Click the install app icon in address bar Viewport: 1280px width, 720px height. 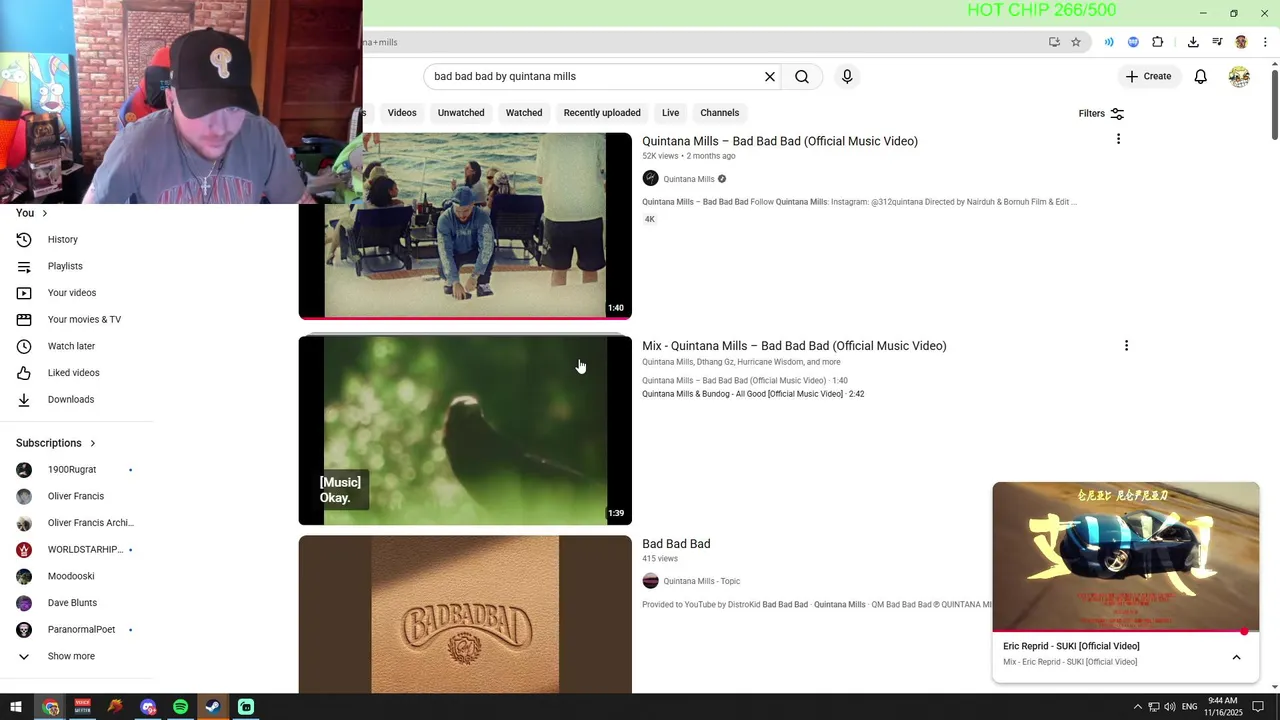click(1054, 42)
